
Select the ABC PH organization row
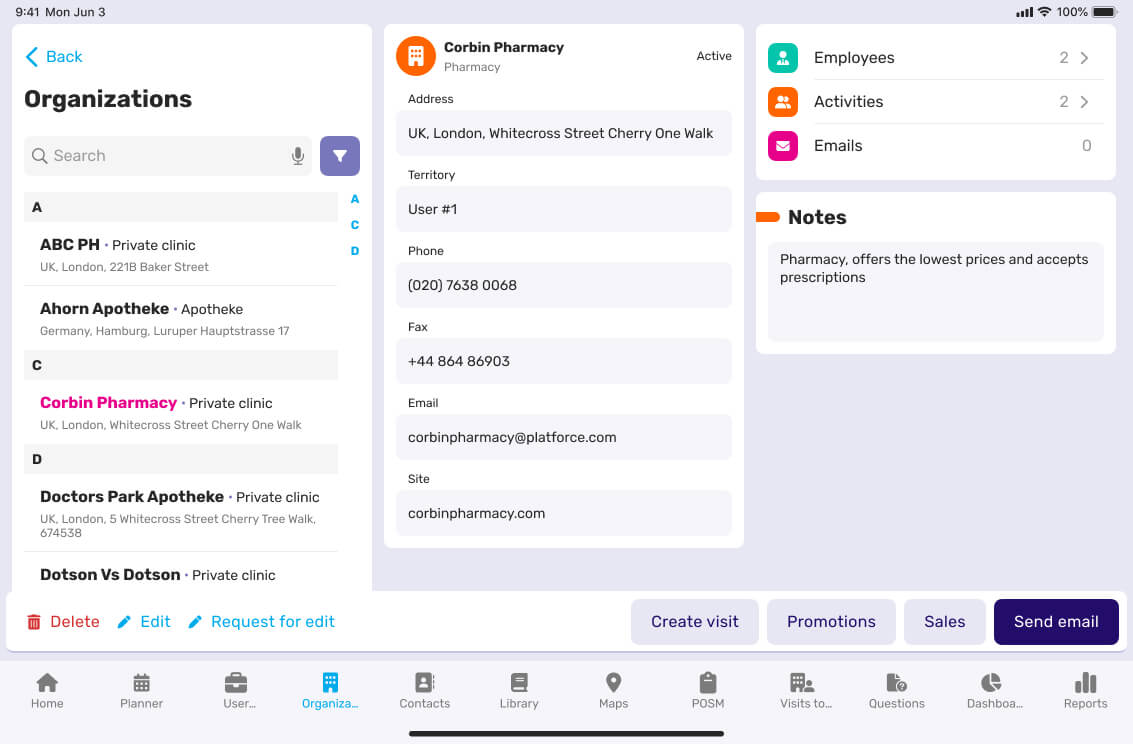(181, 254)
